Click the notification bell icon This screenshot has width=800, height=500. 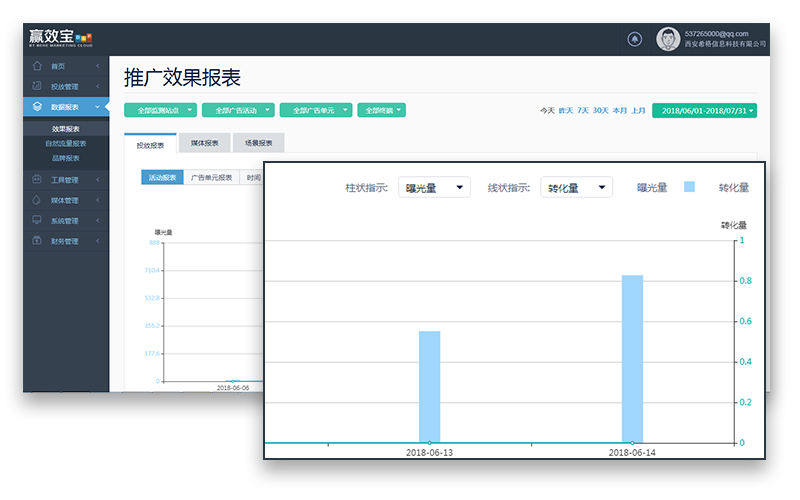634,39
